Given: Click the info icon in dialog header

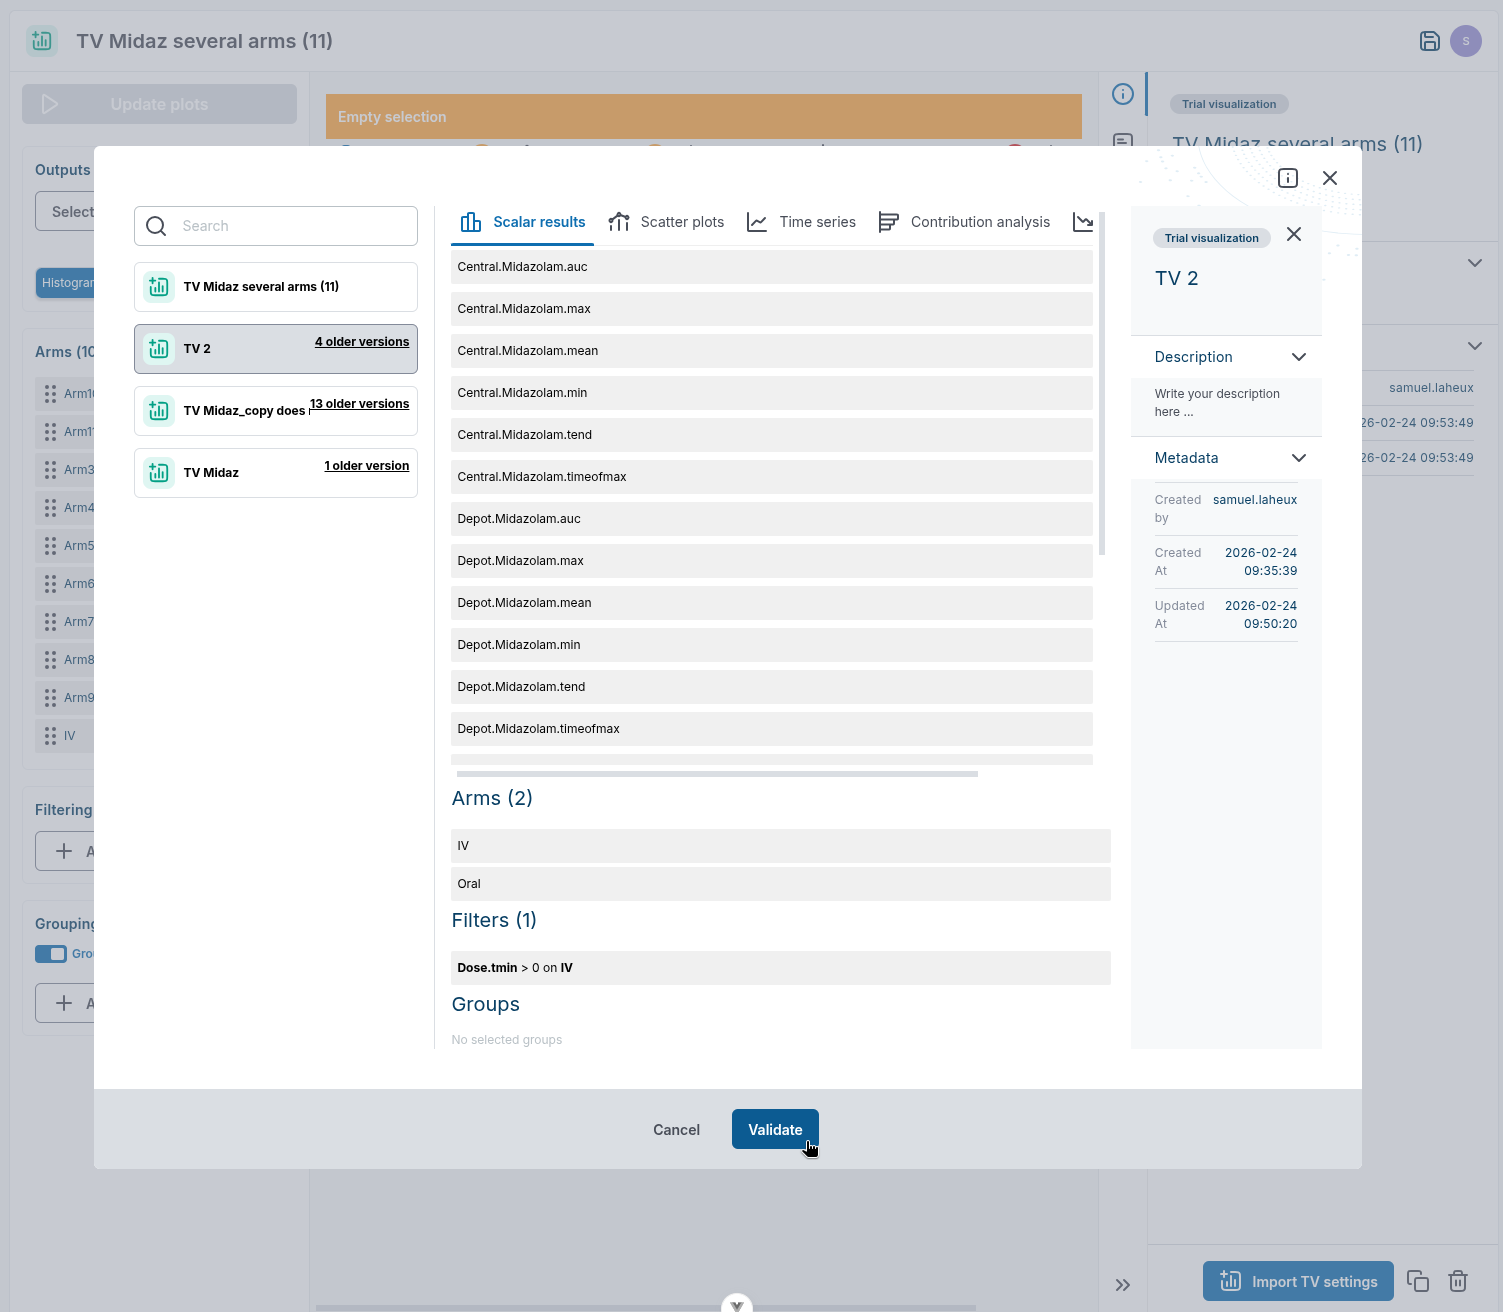Looking at the screenshot, I should [1288, 178].
